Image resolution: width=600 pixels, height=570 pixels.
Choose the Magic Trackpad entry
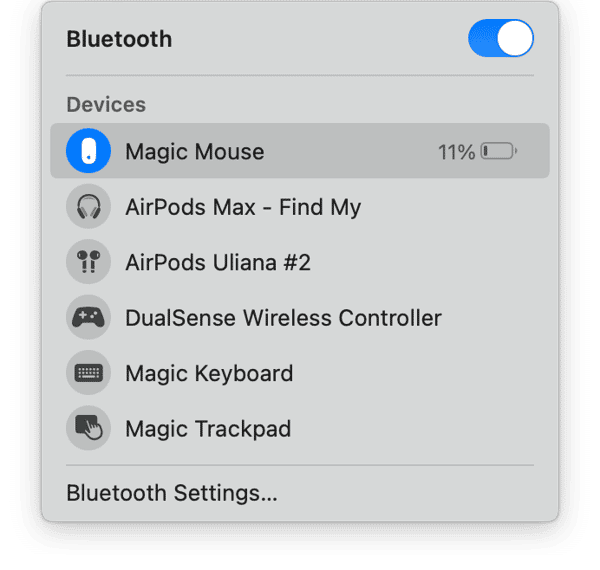(208, 429)
